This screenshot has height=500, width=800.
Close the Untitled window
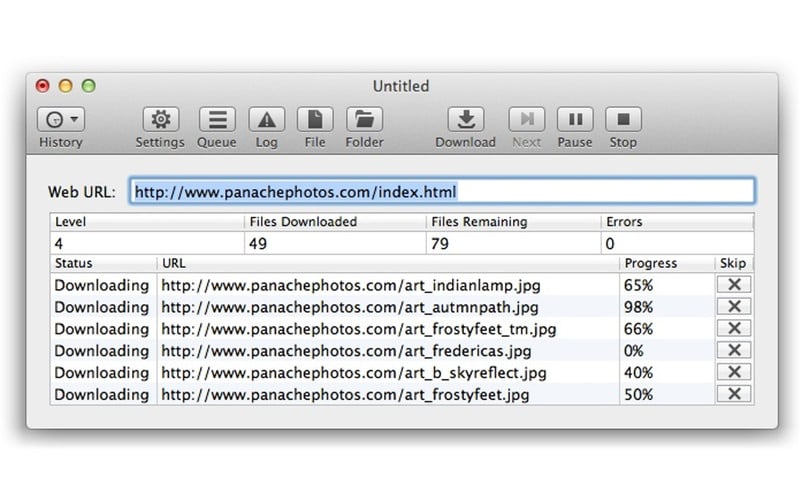coord(42,86)
